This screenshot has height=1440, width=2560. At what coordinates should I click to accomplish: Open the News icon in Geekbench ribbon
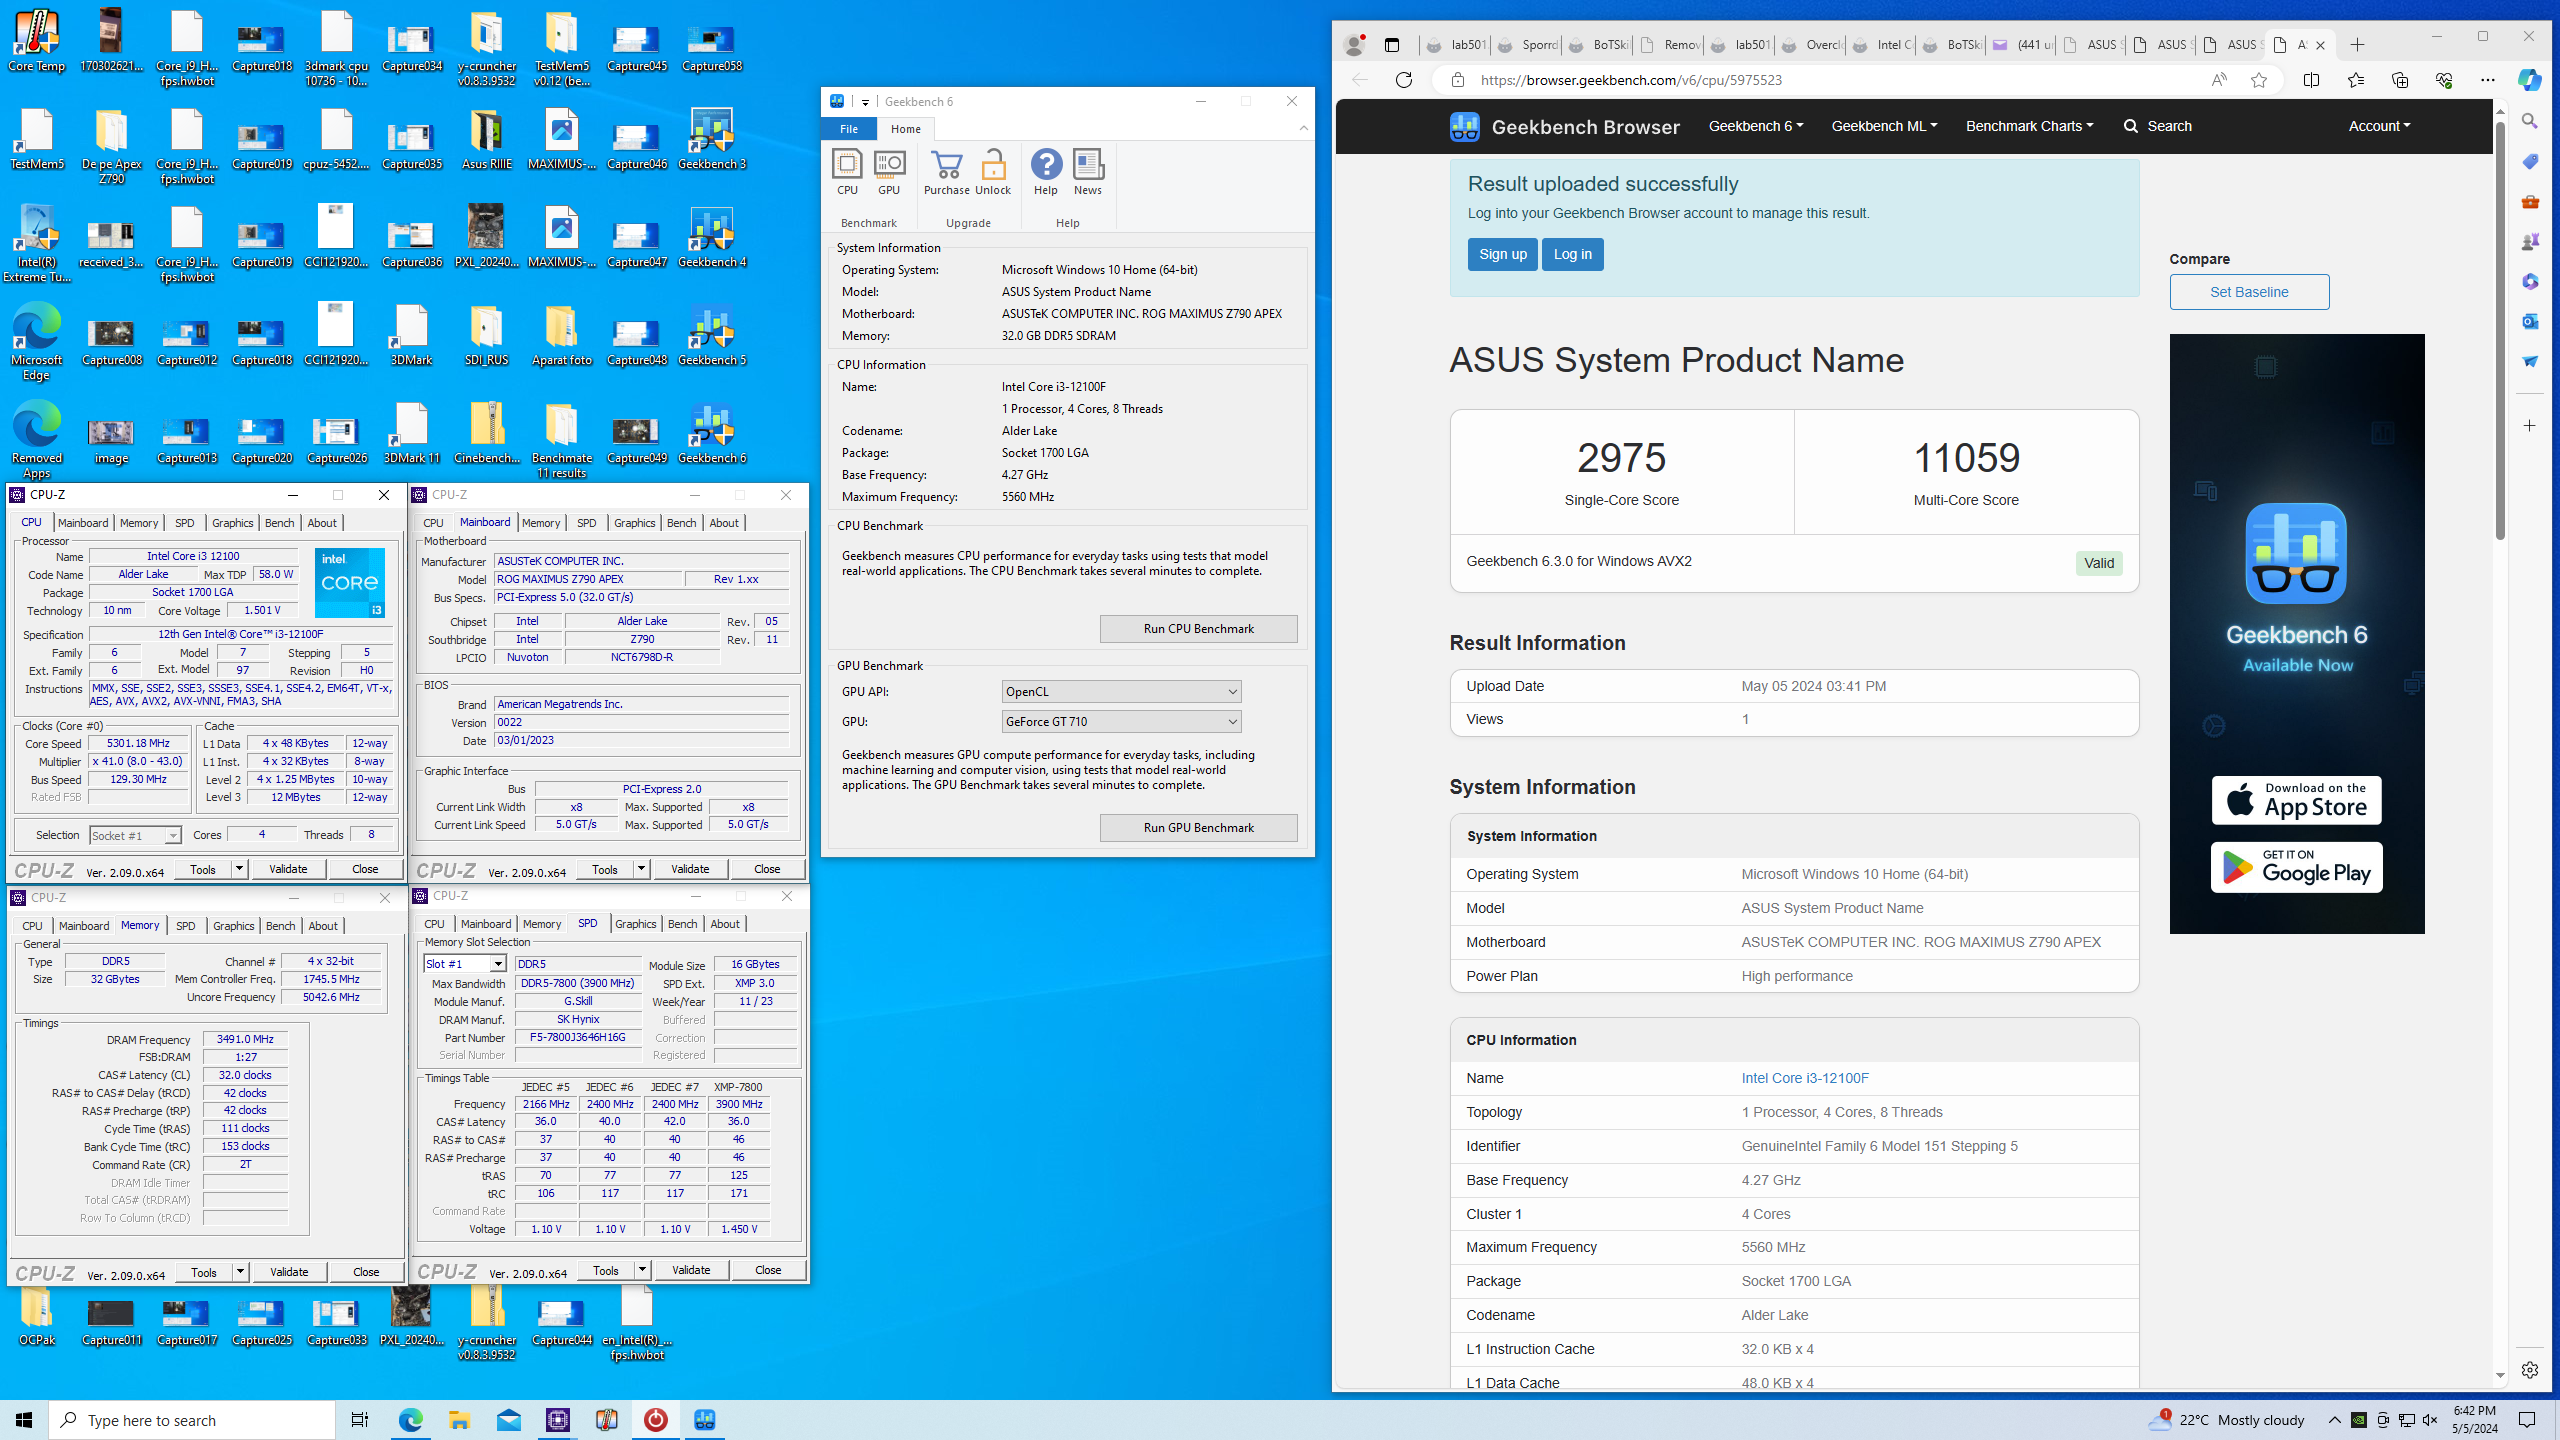tap(1088, 172)
